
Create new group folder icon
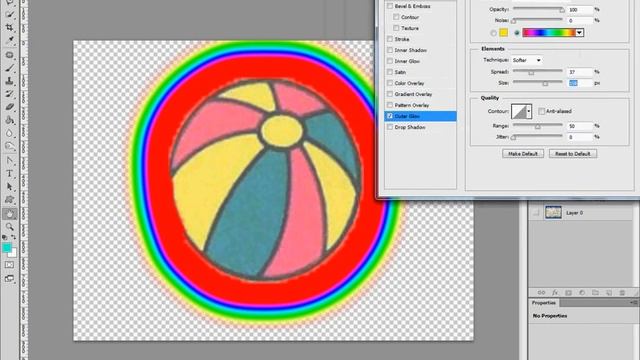595,293
